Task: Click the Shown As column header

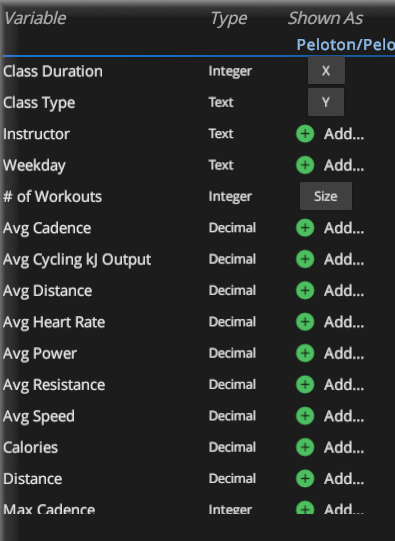Action: (326, 18)
